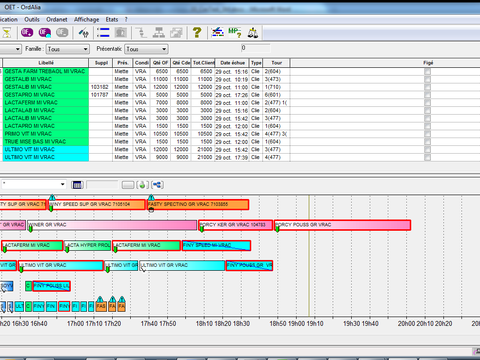
Task: Select the FINY SPEED MI VRAC cyan bar
Action: [x=216, y=246]
